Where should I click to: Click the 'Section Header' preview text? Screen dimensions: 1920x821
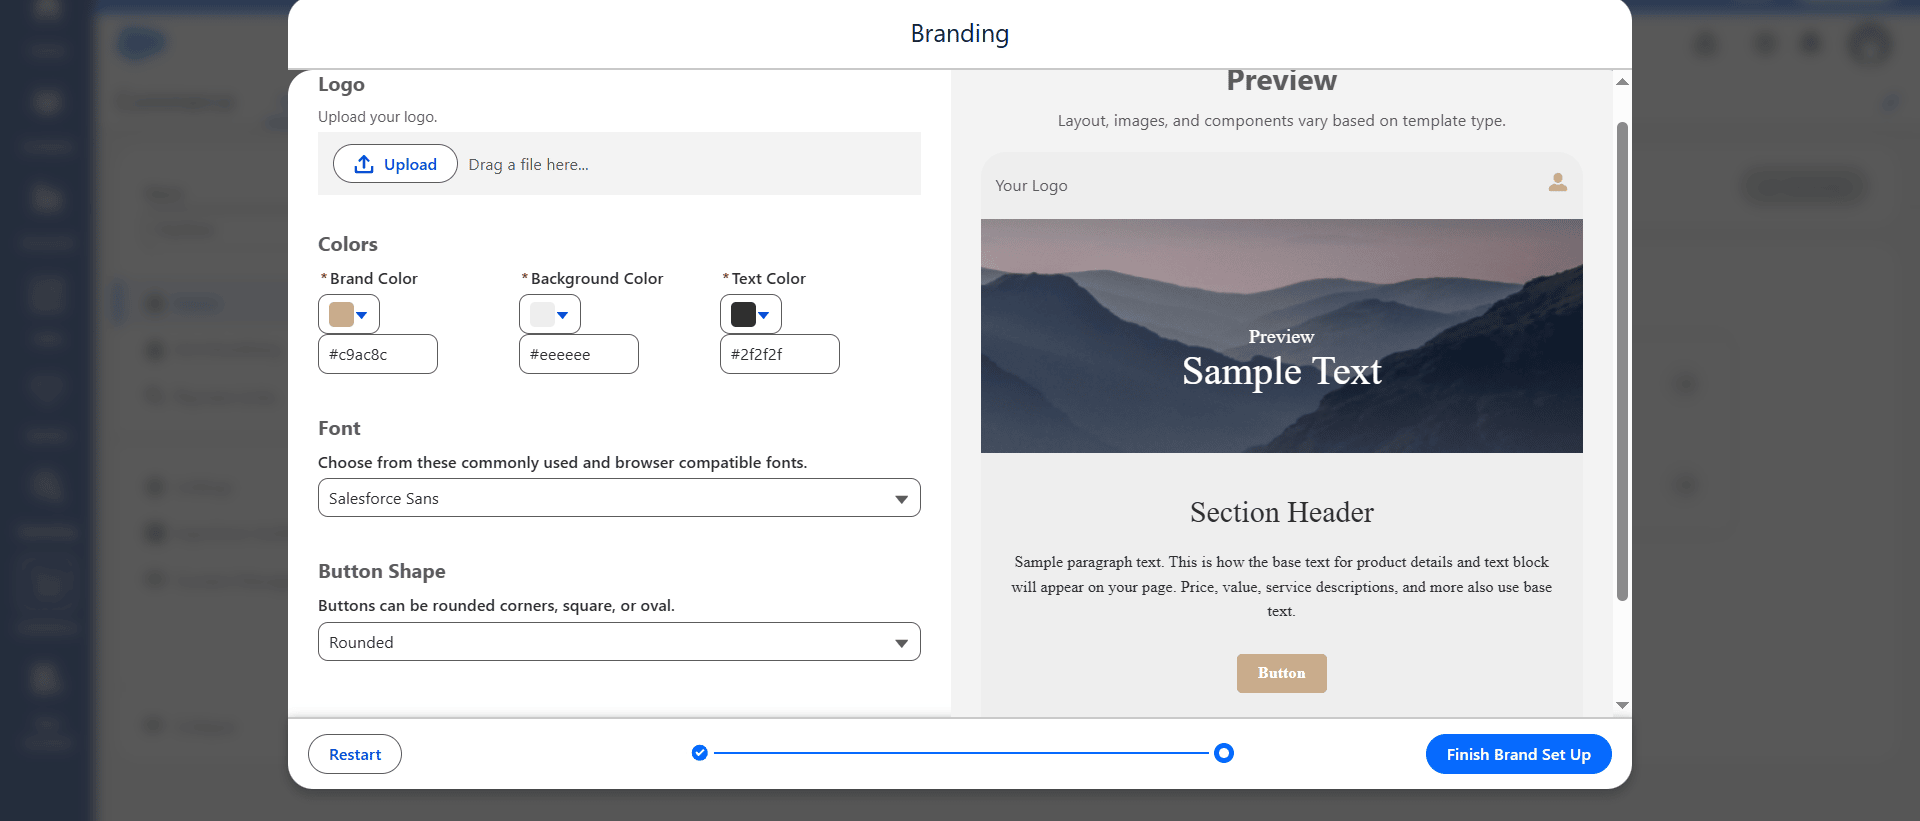point(1282,512)
